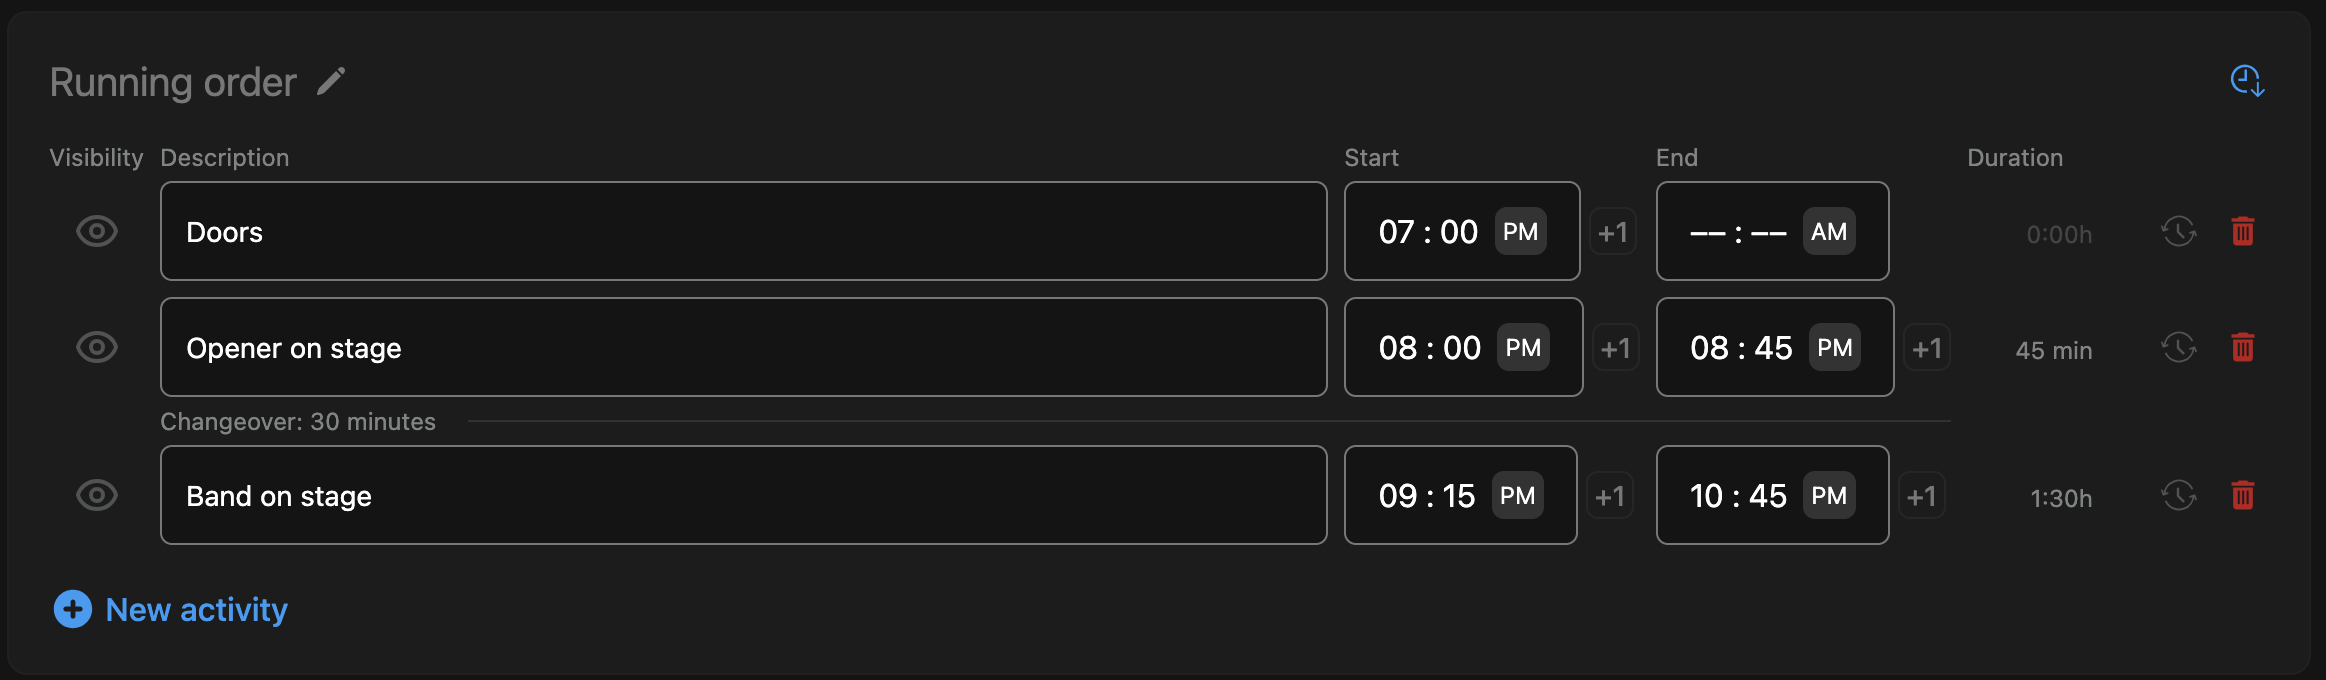This screenshot has width=2326, height=680.
Task: Click the clock history icon for Band
Action: click(2178, 496)
